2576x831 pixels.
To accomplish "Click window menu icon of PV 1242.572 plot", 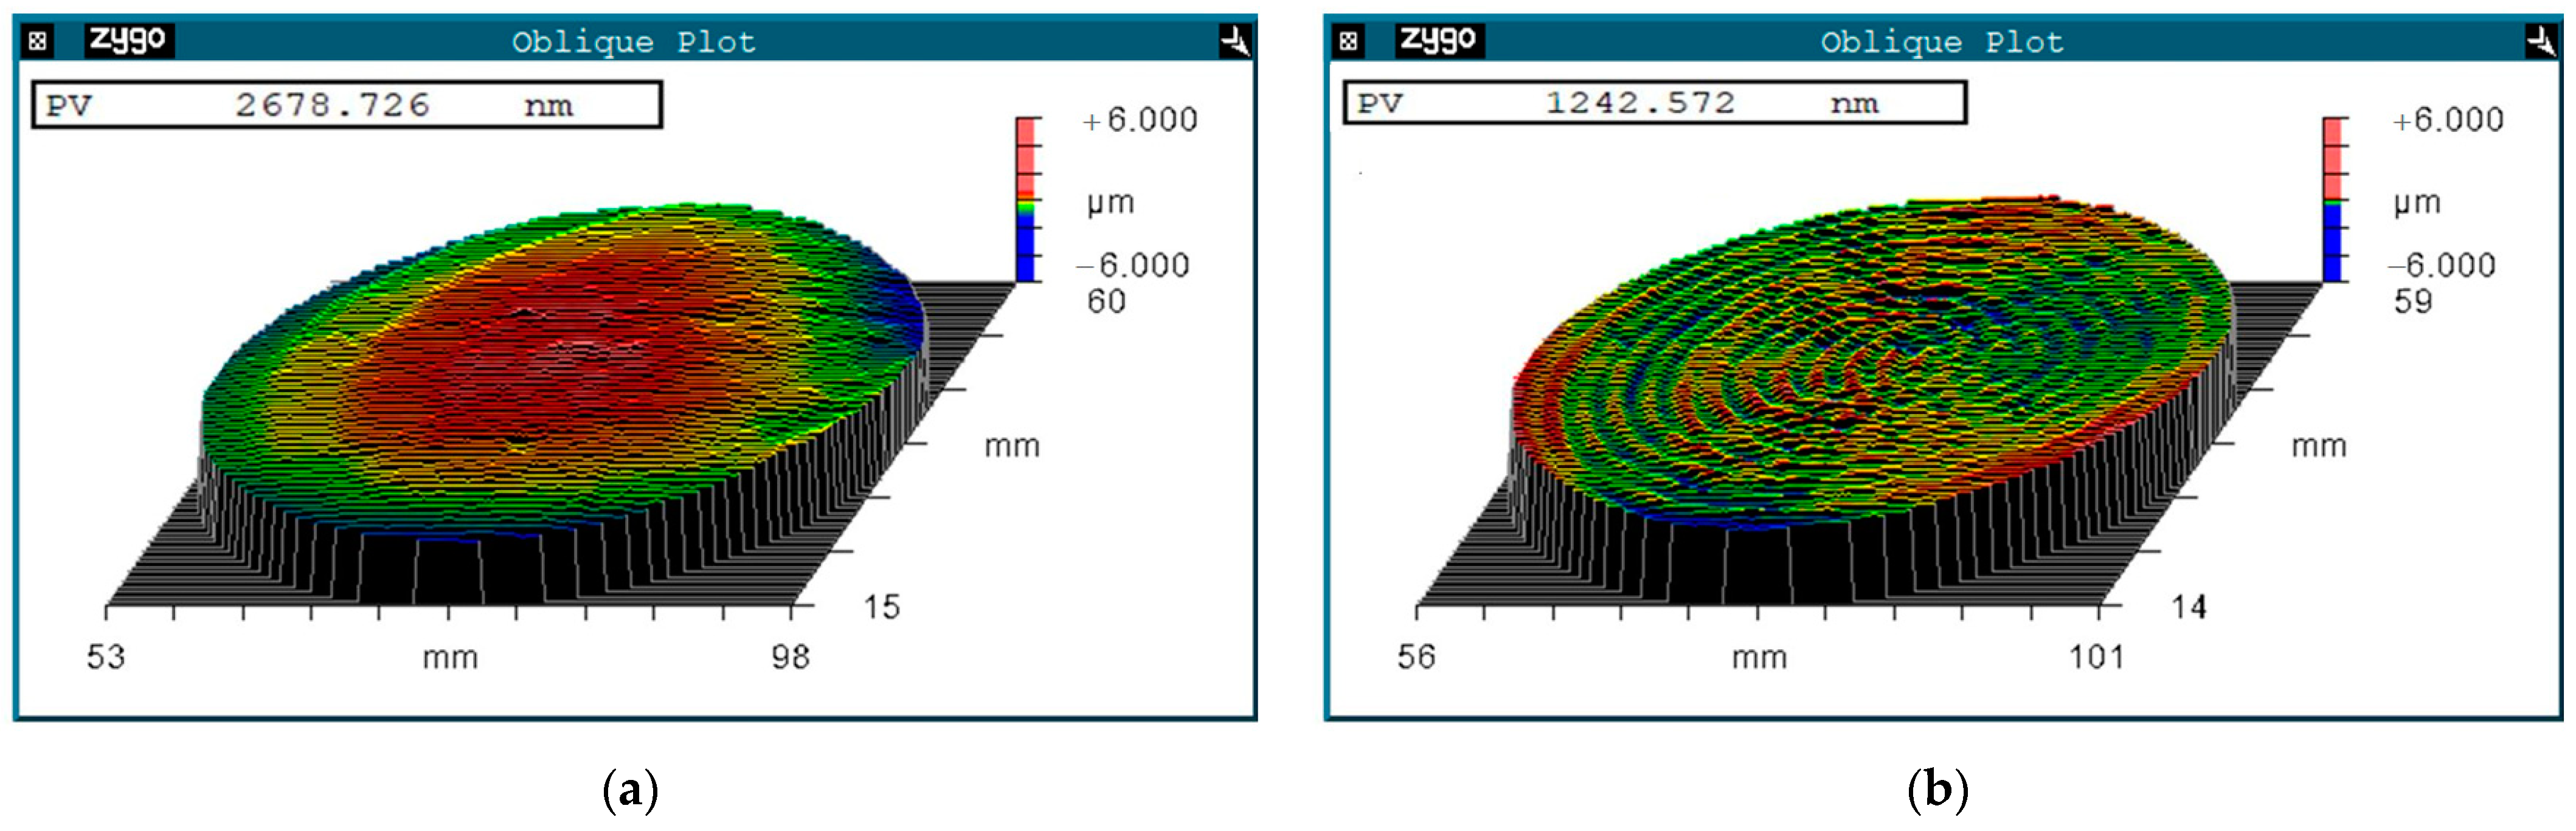I will point(1348,41).
